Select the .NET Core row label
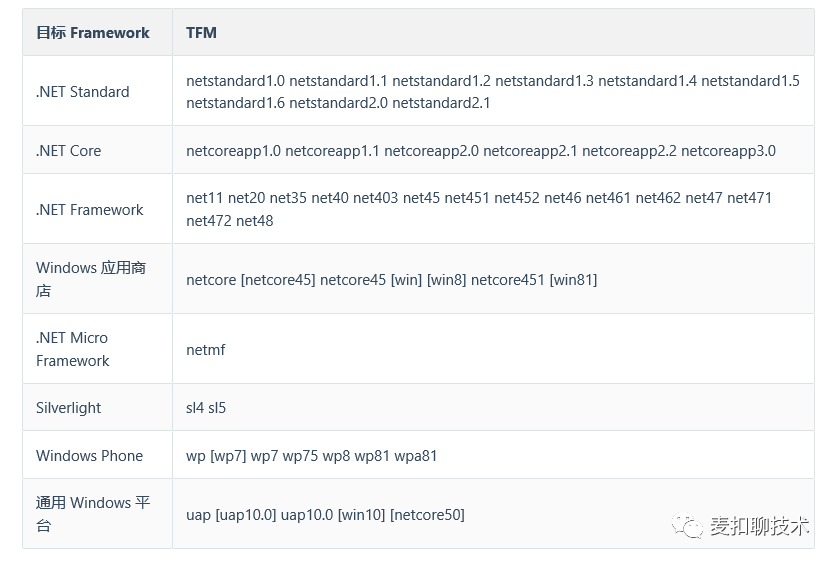 (x=68, y=151)
